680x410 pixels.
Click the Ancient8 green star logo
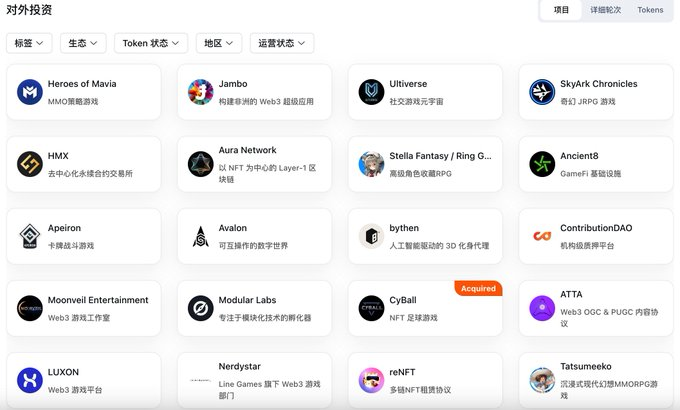[542, 164]
